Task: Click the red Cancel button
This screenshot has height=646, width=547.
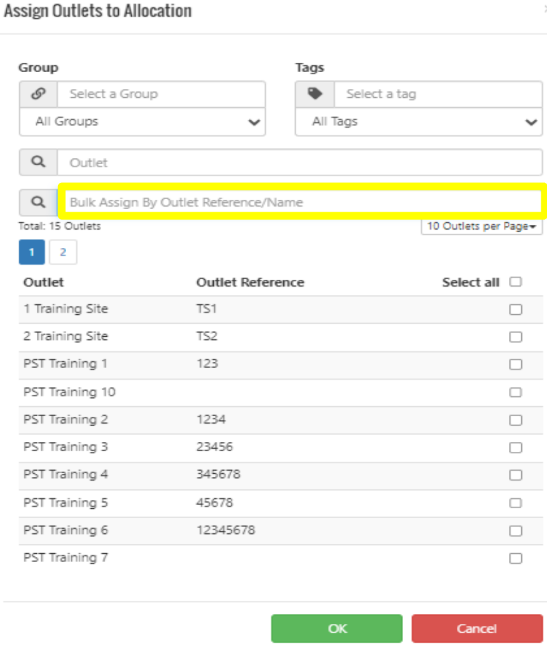Action: [477, 628]
